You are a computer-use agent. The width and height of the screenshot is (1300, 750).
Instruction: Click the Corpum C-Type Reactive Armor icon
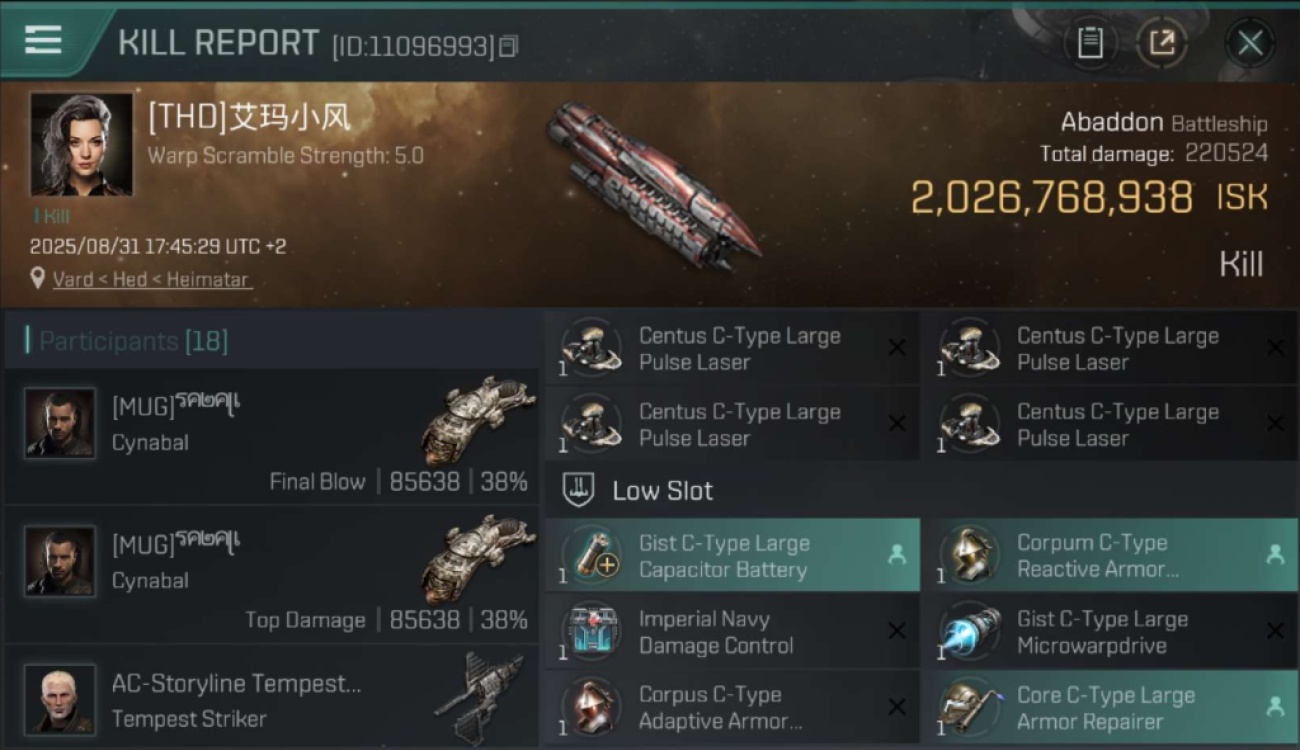970,556
